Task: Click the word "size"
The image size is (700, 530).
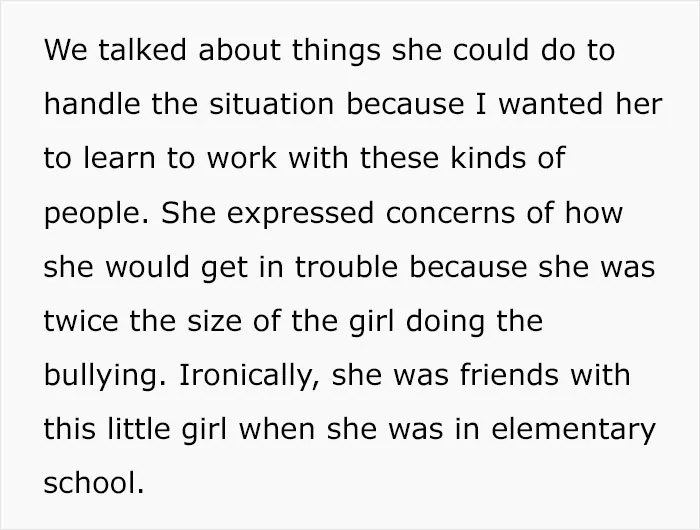Action: [x=214, y=321]
